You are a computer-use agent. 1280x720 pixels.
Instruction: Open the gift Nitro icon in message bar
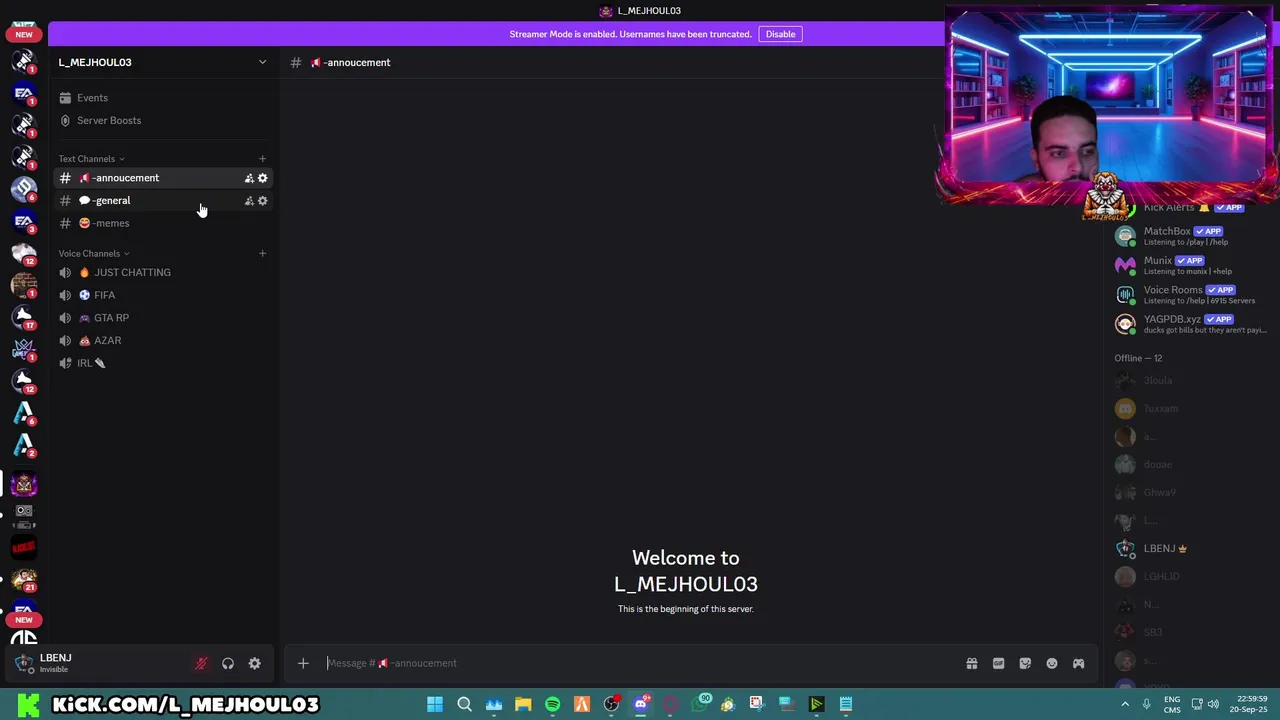(971, 663)
